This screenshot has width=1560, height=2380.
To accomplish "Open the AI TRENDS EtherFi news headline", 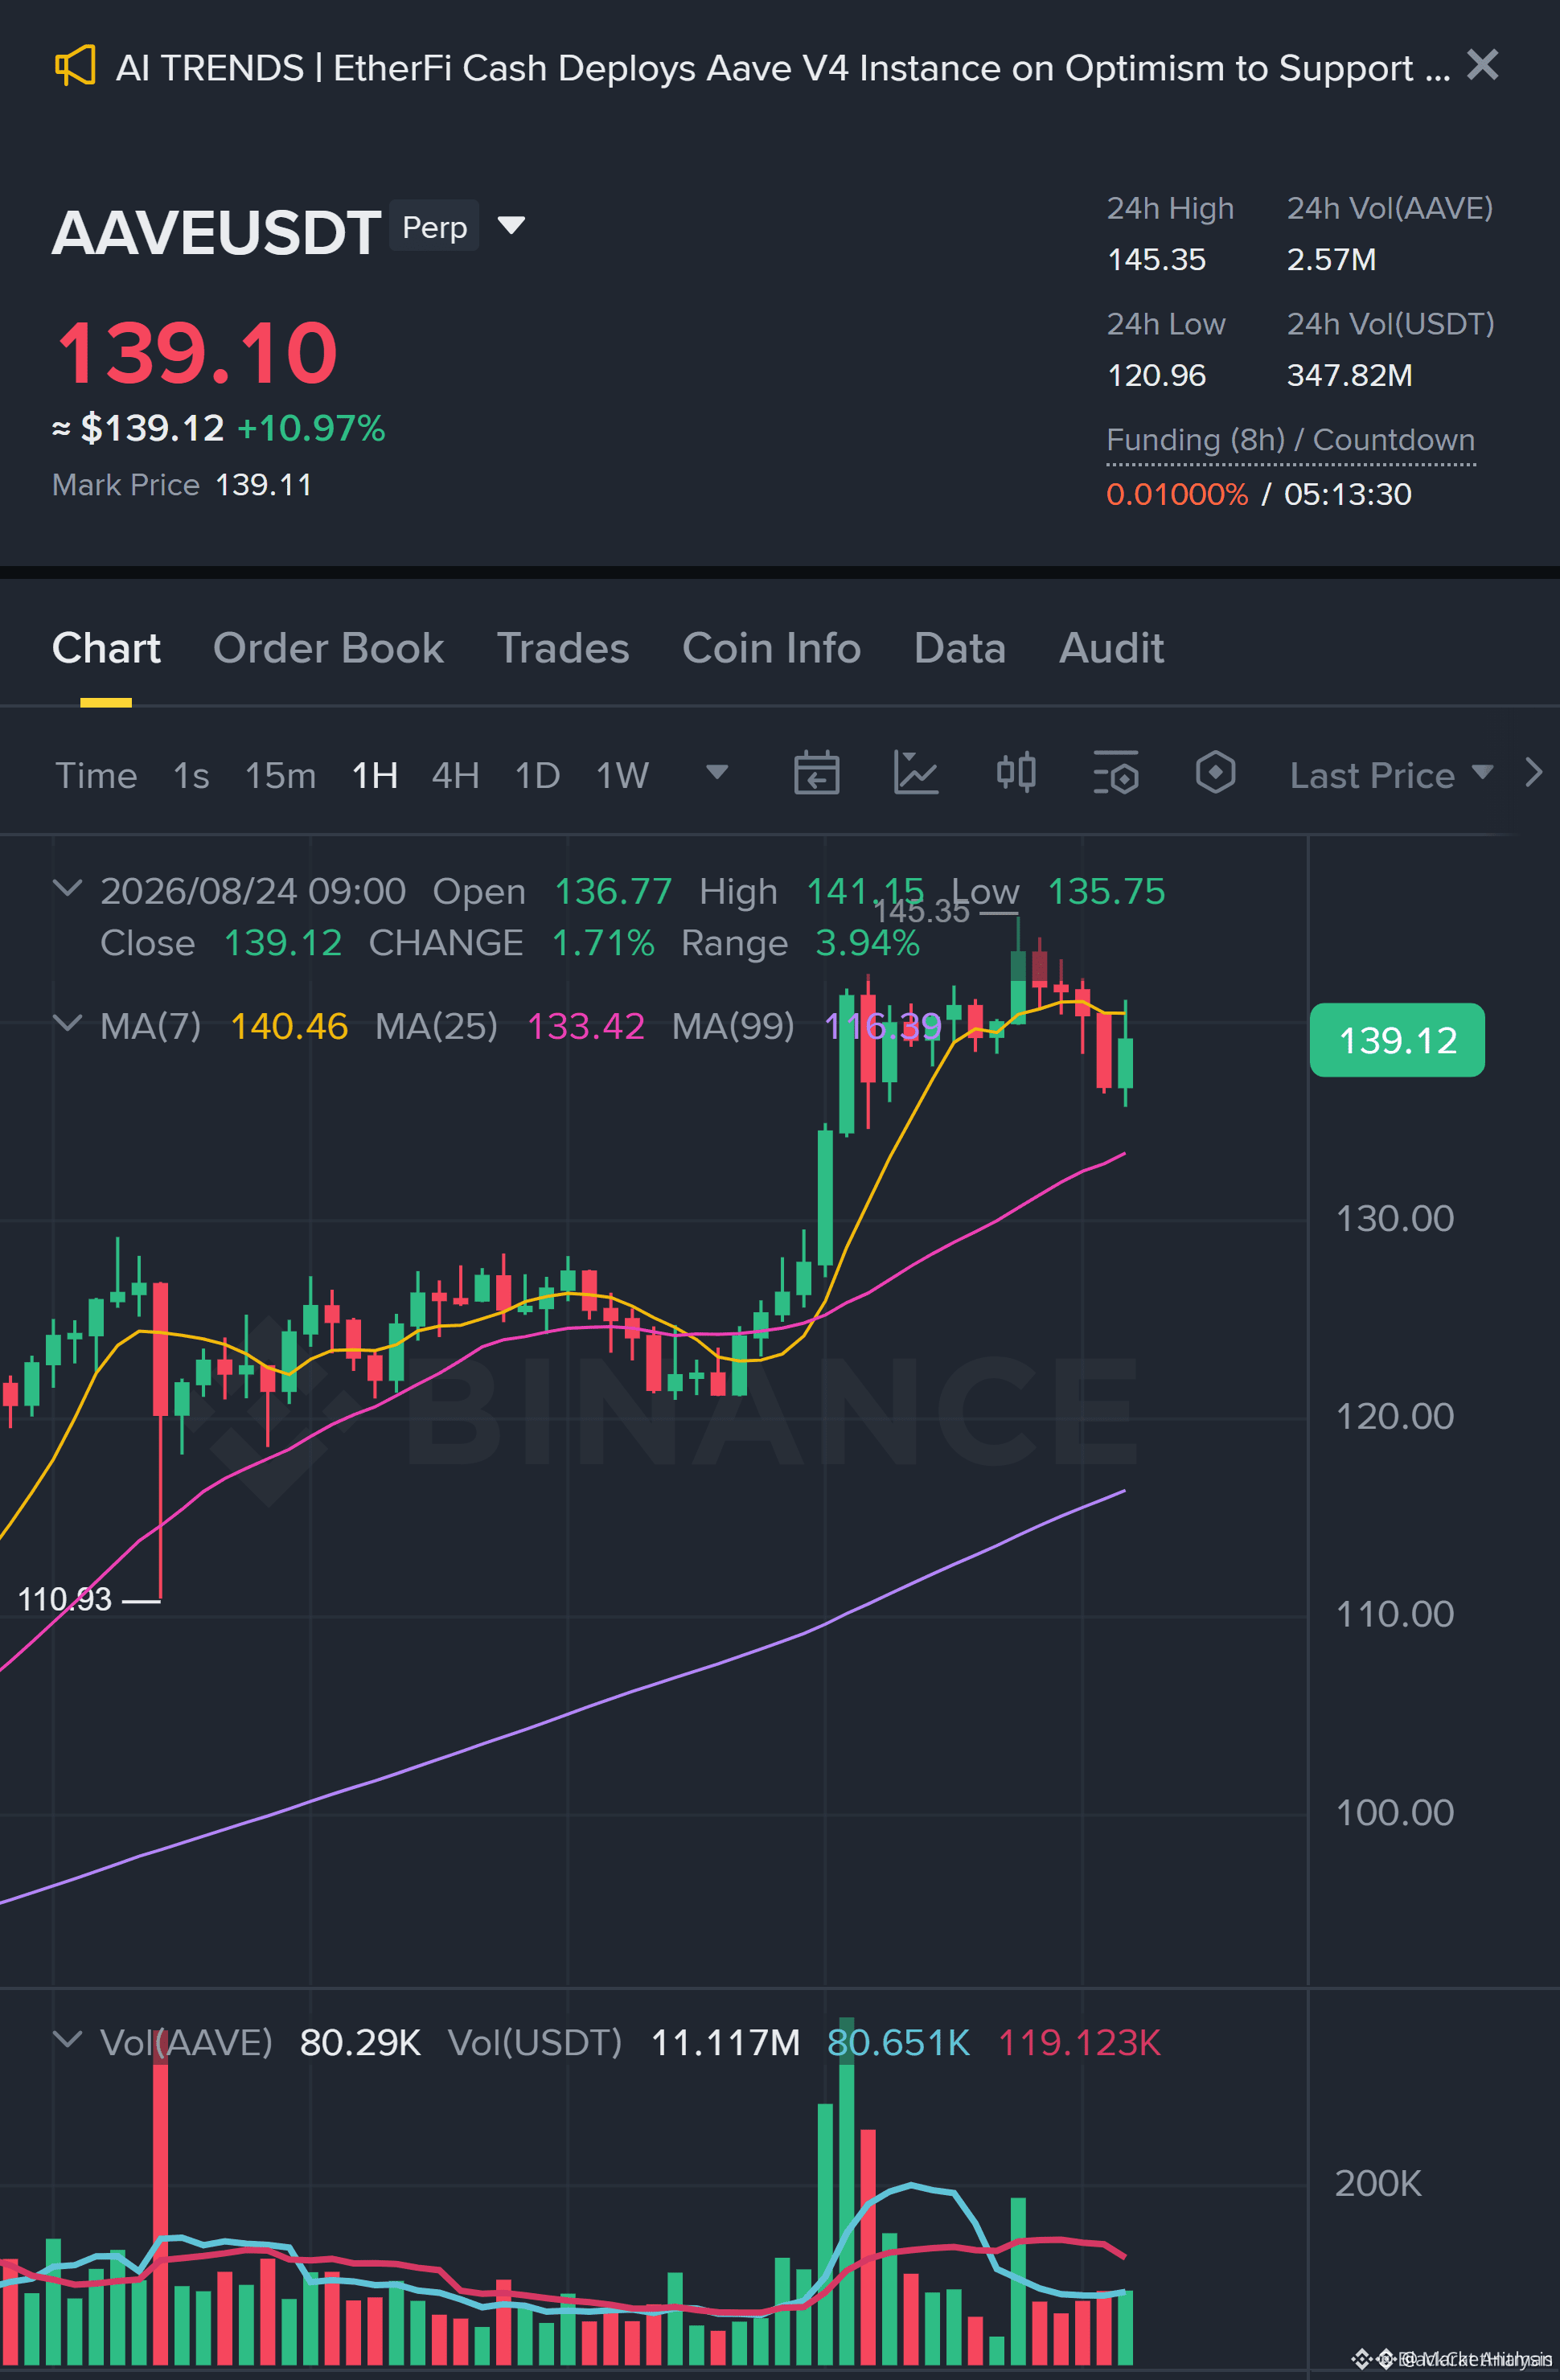I will click(782, 68).
